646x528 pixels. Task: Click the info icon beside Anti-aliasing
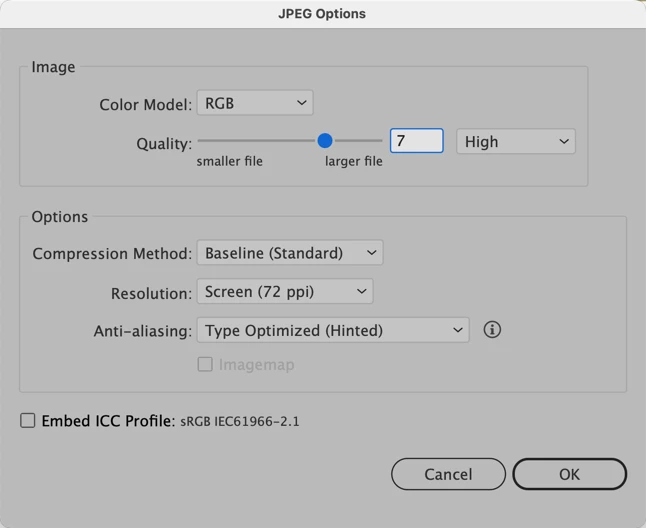pos(492,329)
